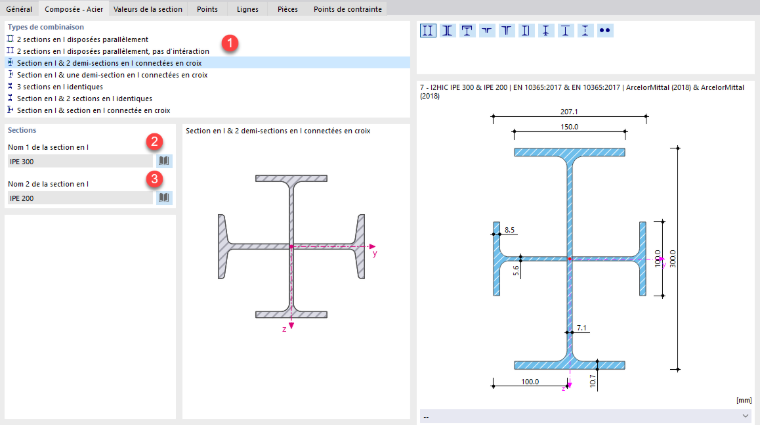
Task: Pick the crossed I-section toolbar icon
Action: point(546,31)
